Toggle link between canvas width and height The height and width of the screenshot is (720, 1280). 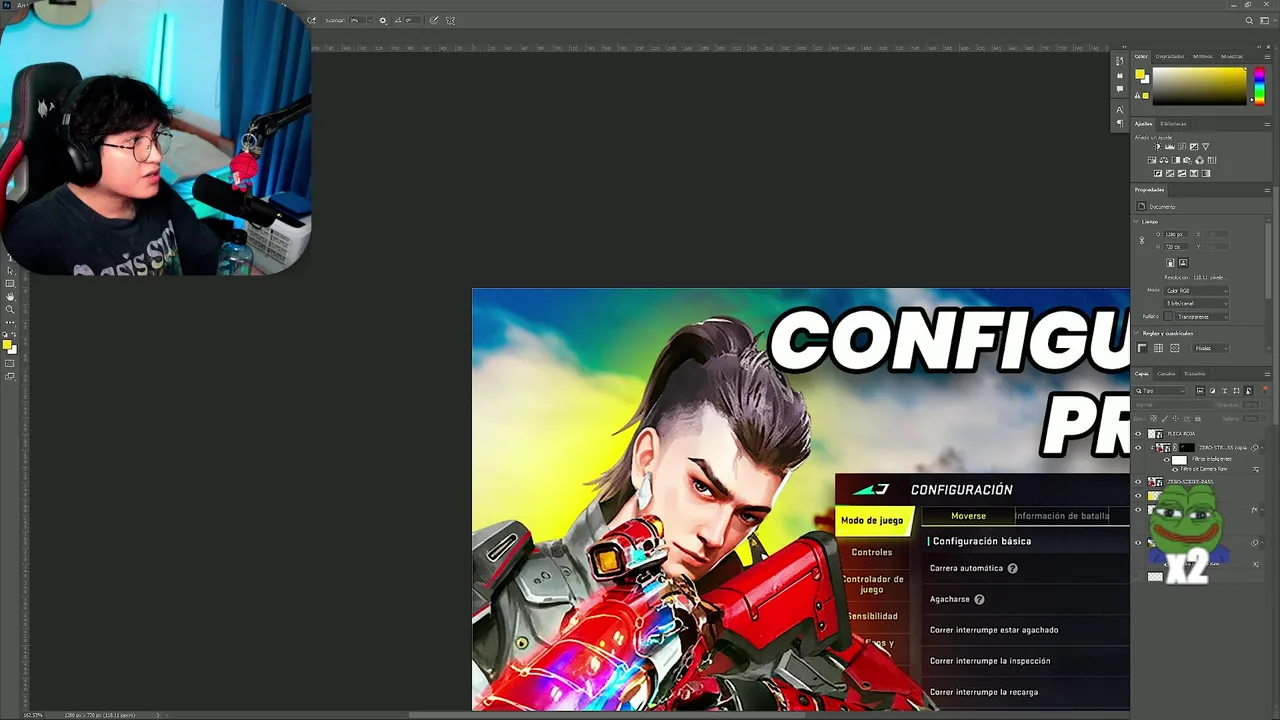pyautogui.click(x=1142, y=241)
